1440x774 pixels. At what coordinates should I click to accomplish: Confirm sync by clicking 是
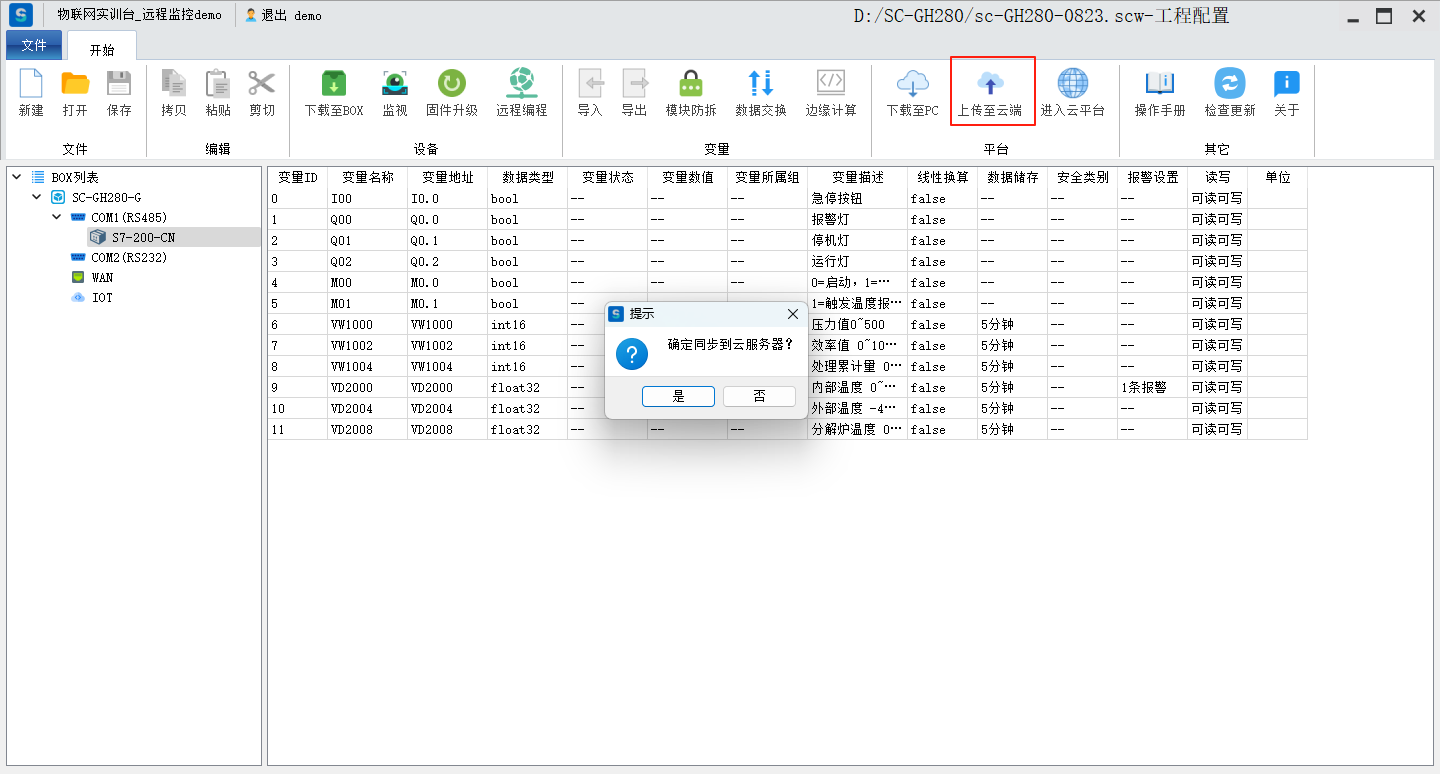(678, 396)
